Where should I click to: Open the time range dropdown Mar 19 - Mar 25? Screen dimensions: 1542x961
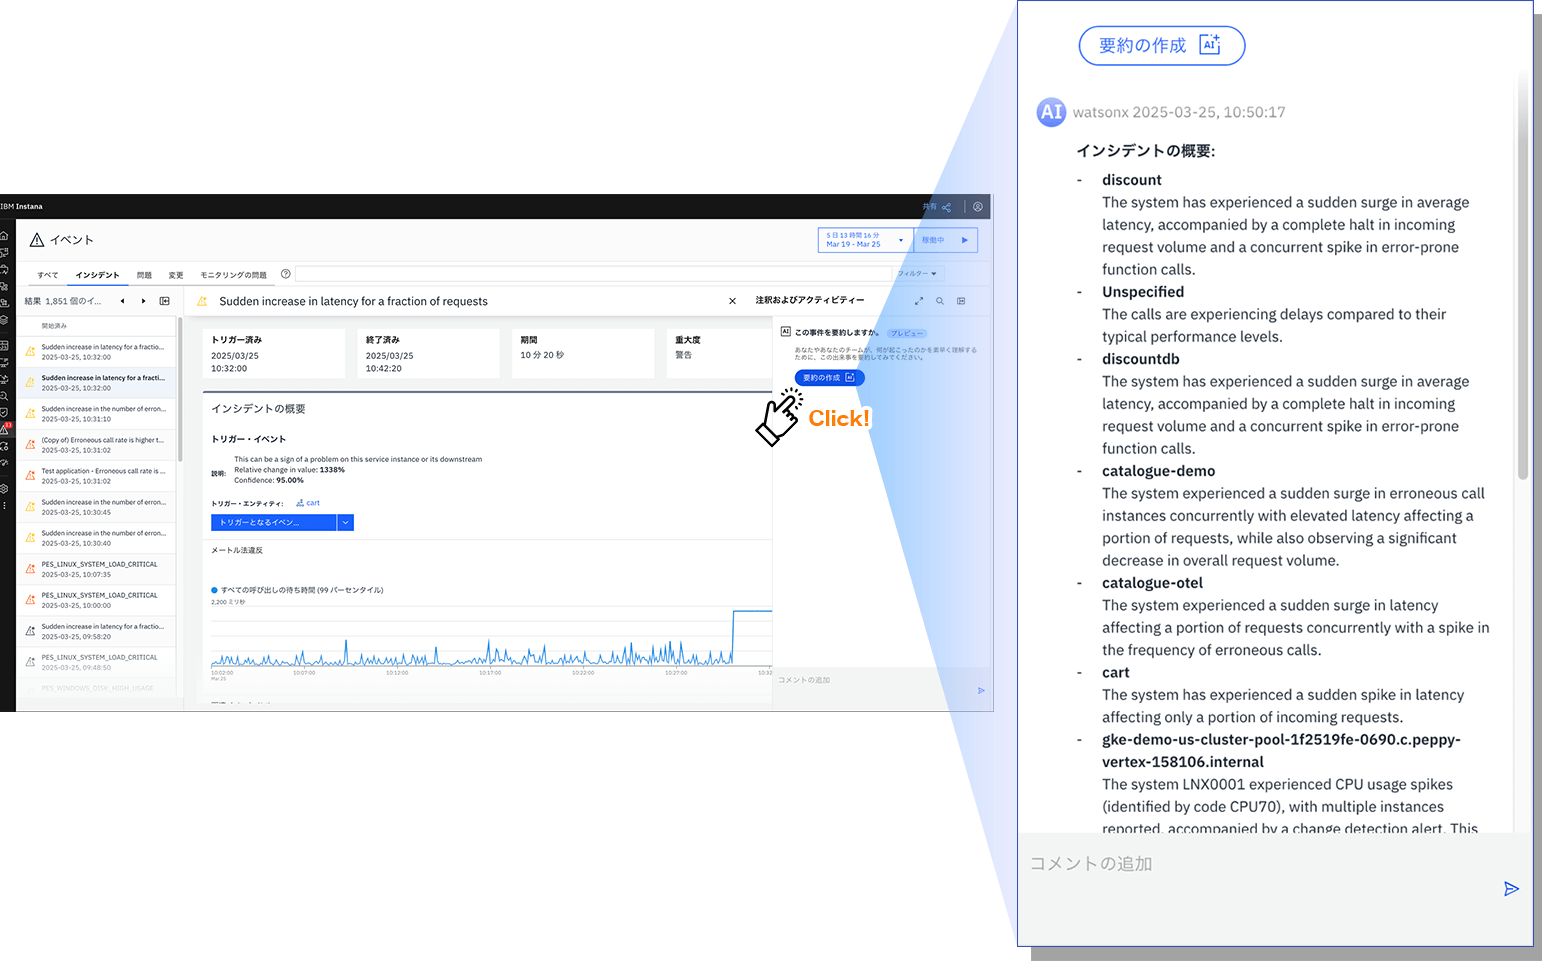[866, 240]
